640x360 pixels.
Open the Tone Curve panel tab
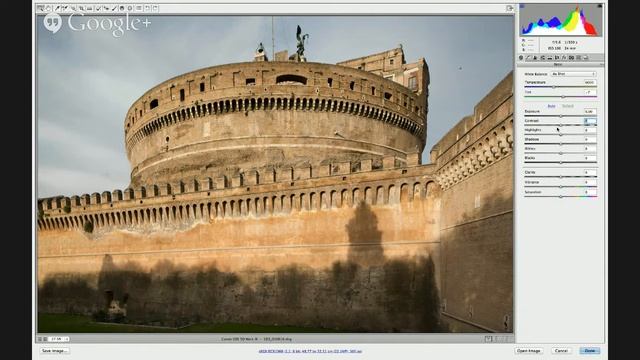pos(528,58)
